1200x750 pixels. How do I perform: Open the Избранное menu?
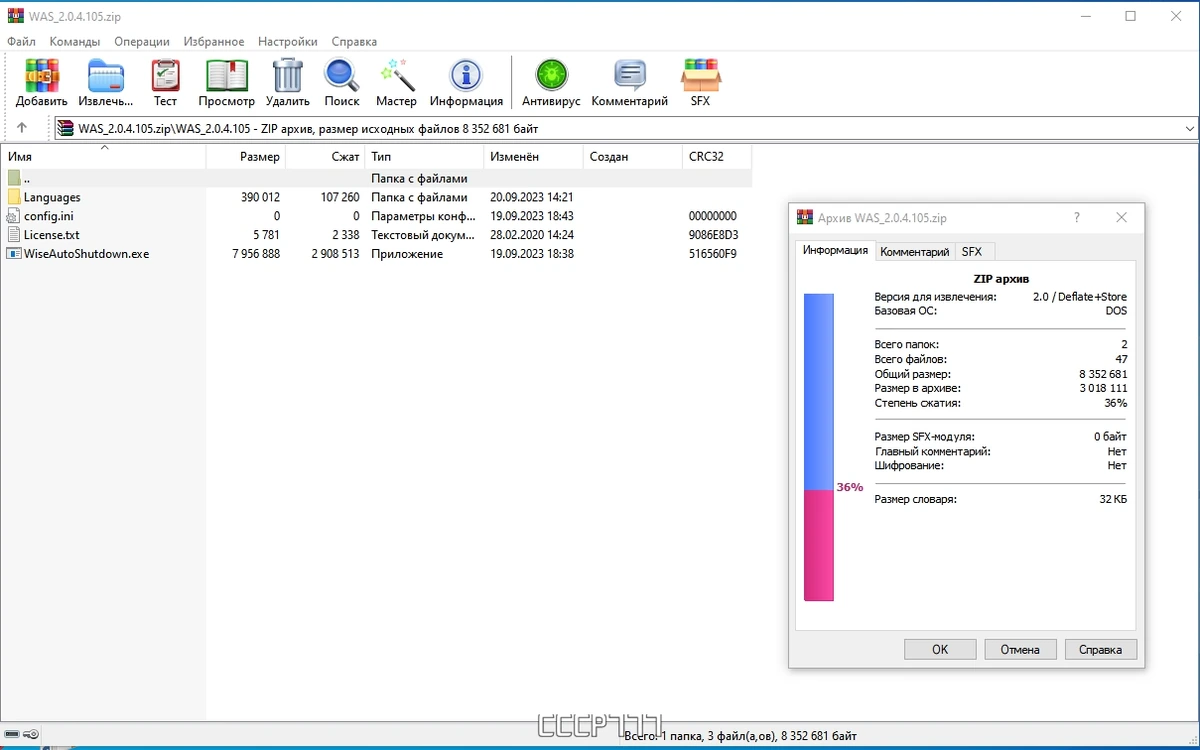point(214,42)
